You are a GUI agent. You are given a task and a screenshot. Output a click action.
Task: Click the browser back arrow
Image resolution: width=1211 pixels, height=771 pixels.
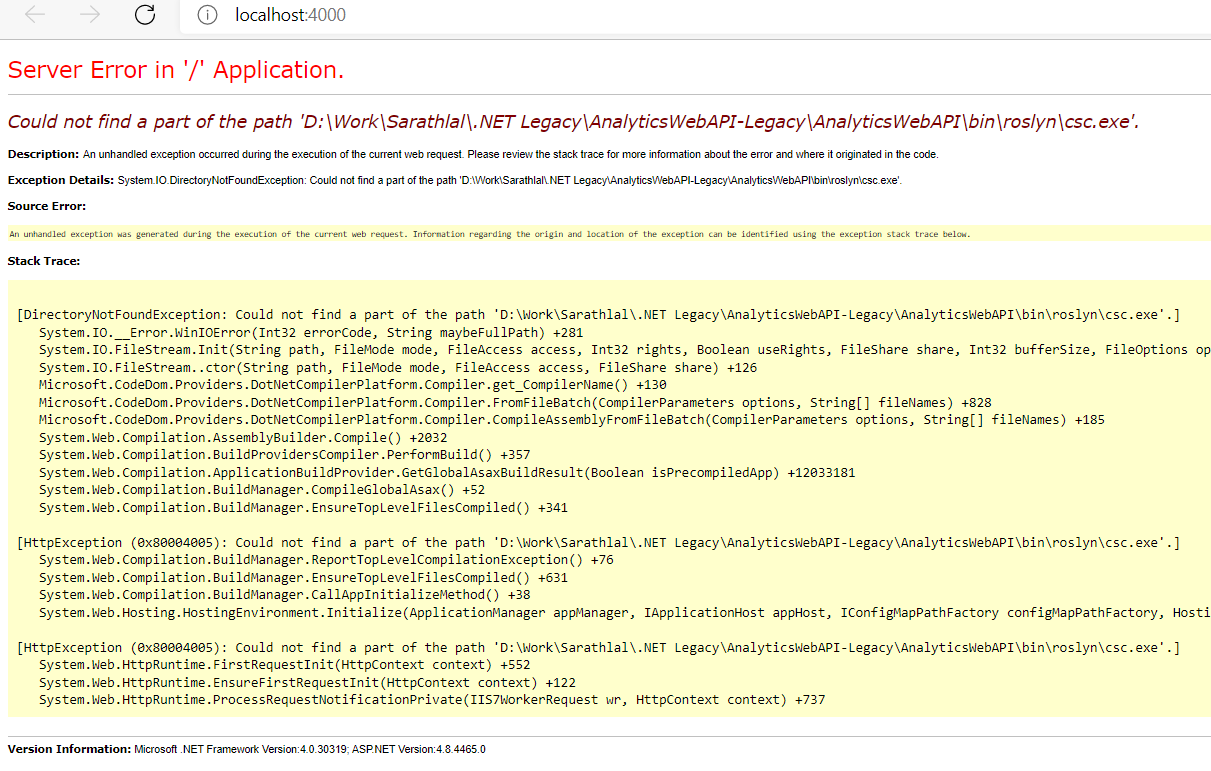point(35,15)
